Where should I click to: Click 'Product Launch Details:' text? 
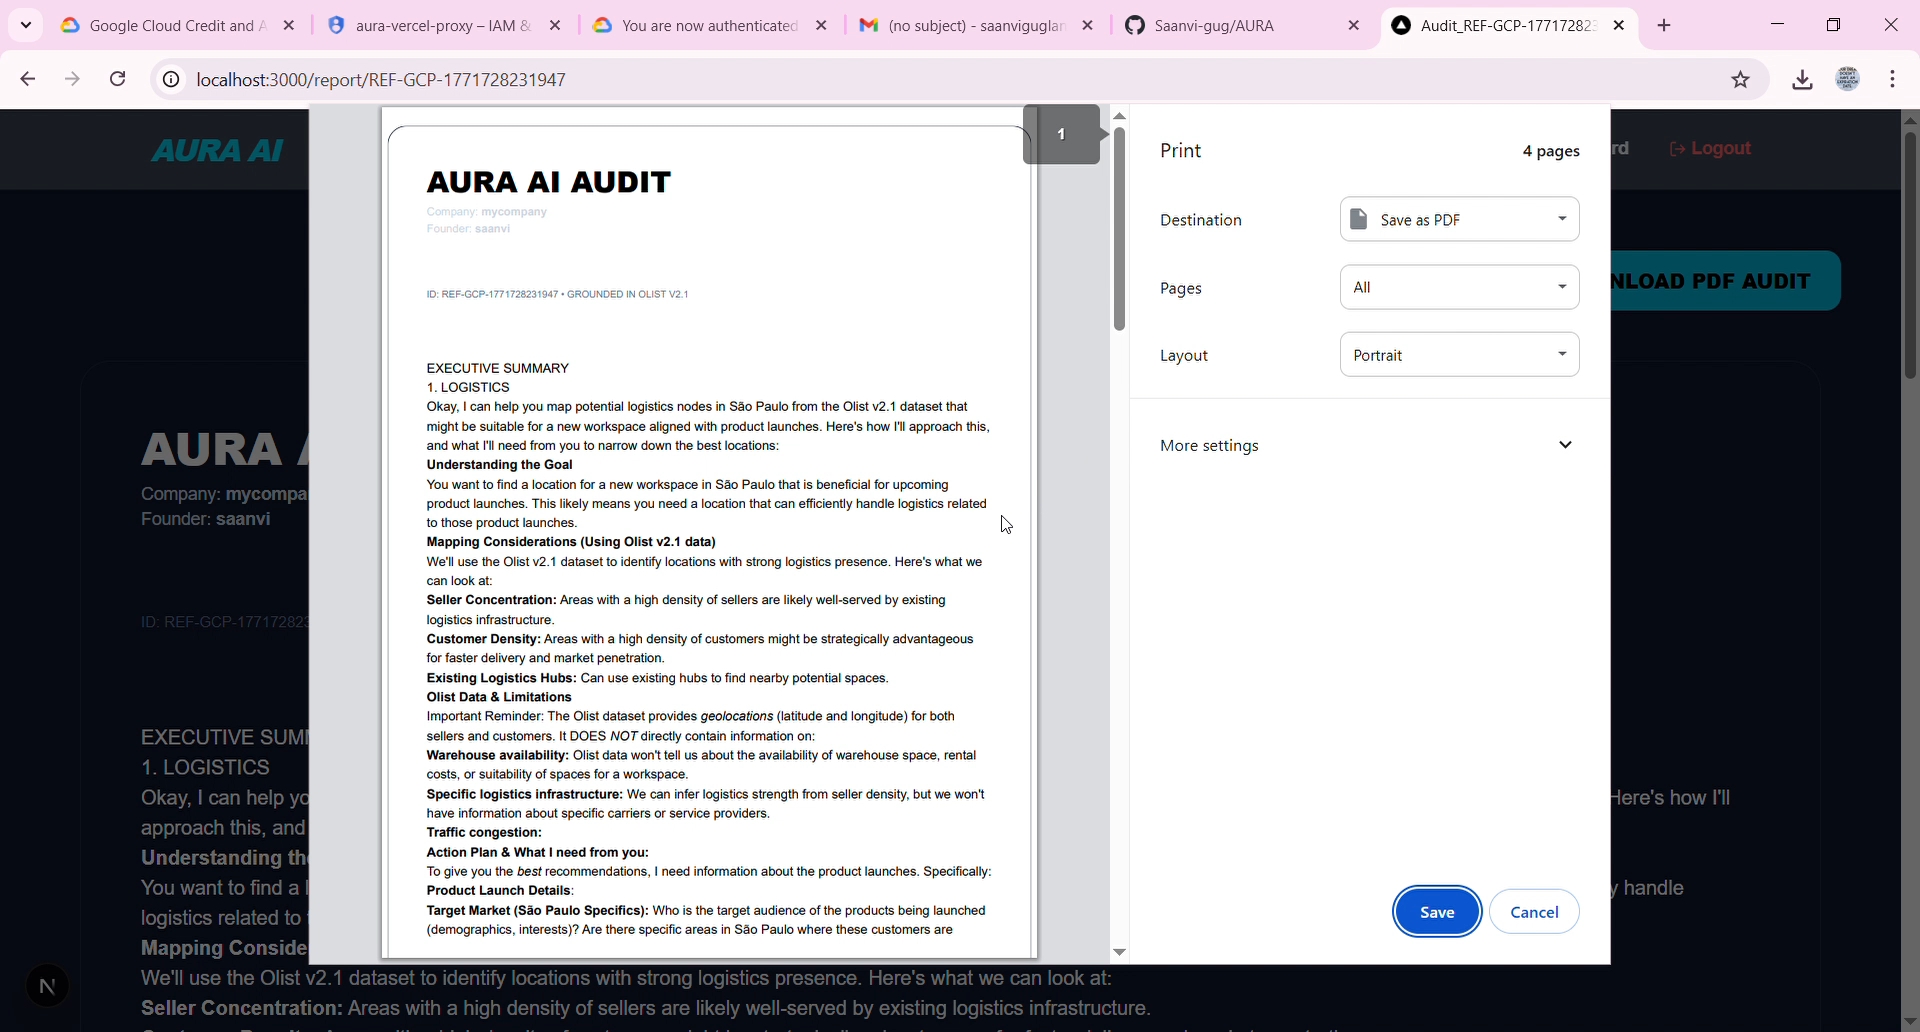[x=500, y=891]
